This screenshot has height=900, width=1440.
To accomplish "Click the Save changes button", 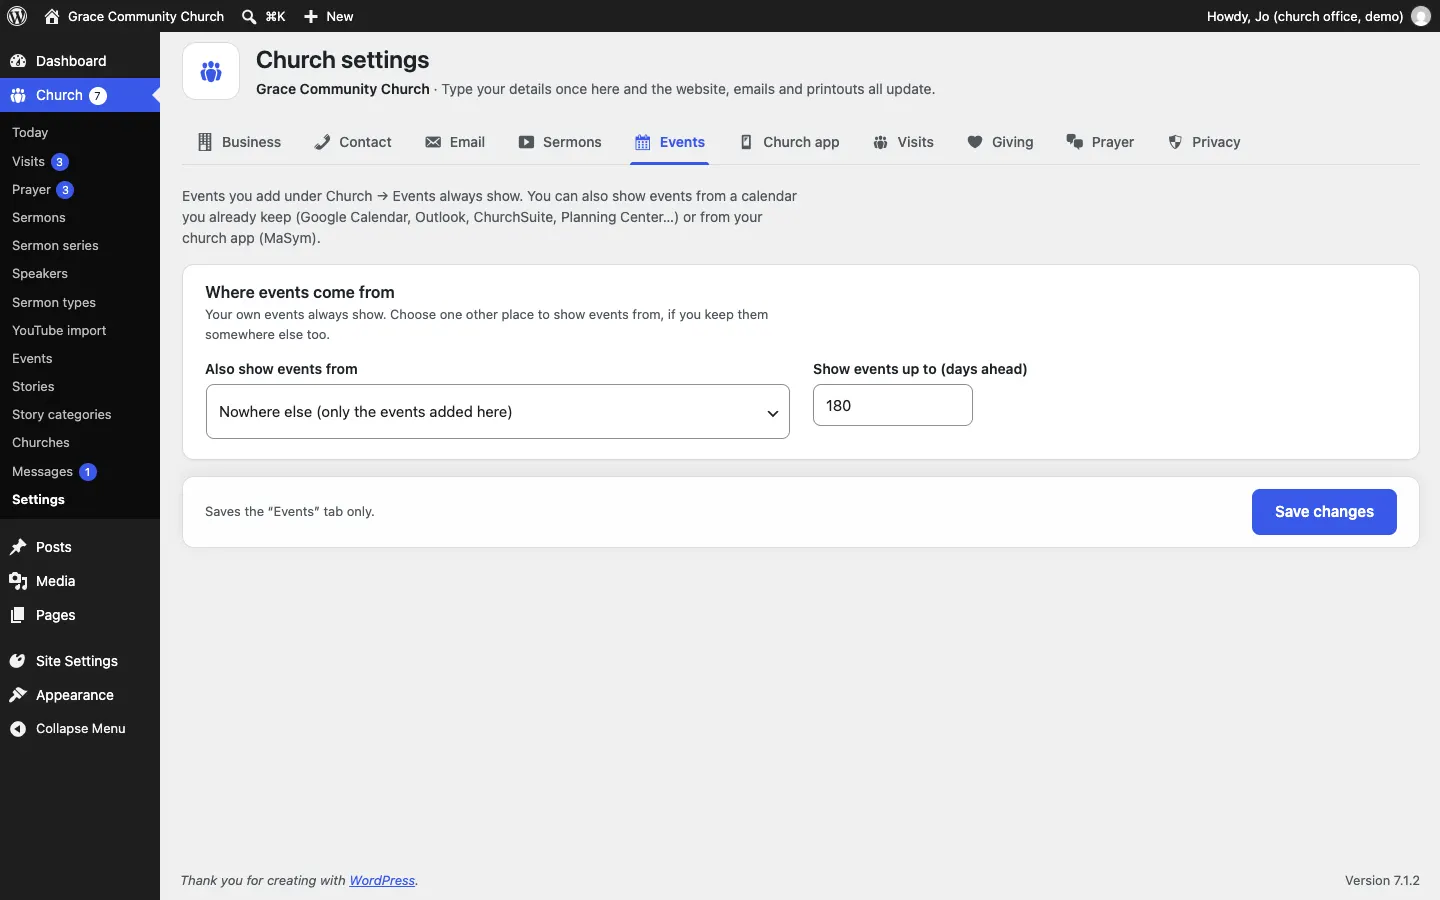I will click(1324, 512).
